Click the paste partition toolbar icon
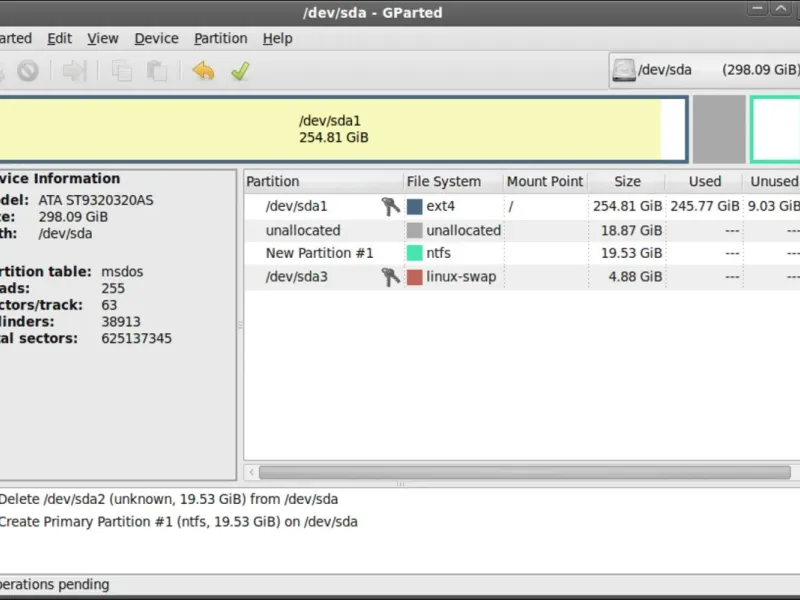Image resolution: width=800 pixels, height=600 pixels. [x=157, y=71]
